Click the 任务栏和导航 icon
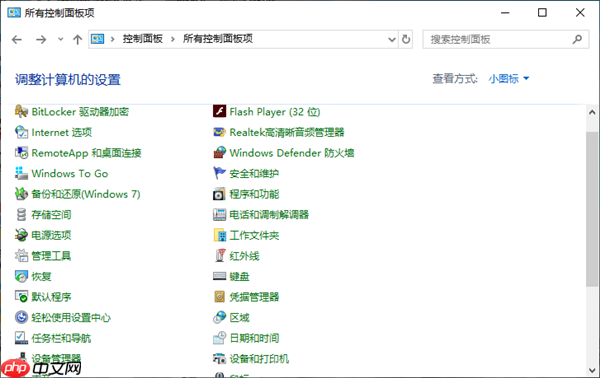600x378 pixels. [21, 338]
